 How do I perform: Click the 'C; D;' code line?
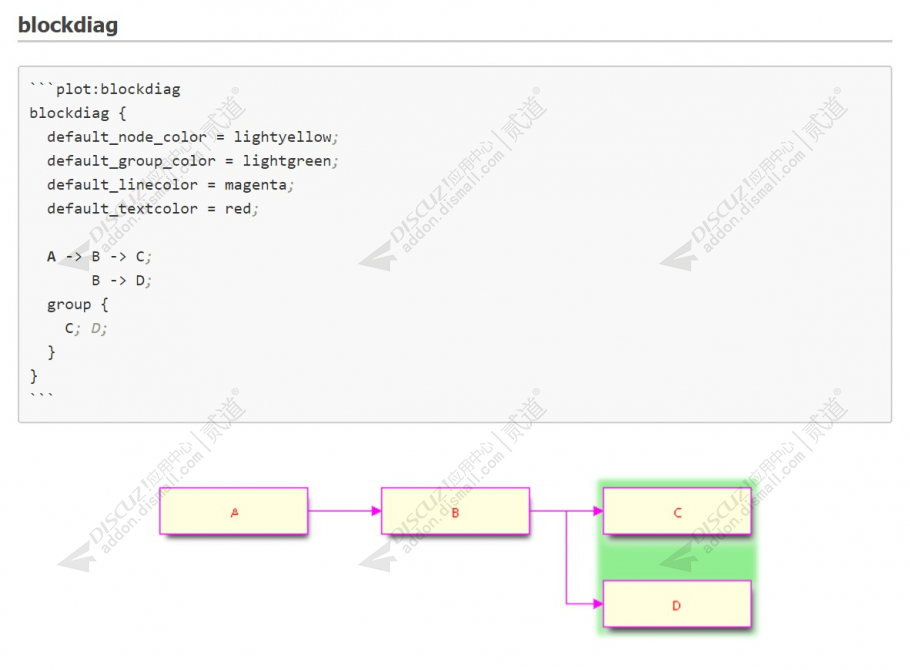click(x=86, y=329)
